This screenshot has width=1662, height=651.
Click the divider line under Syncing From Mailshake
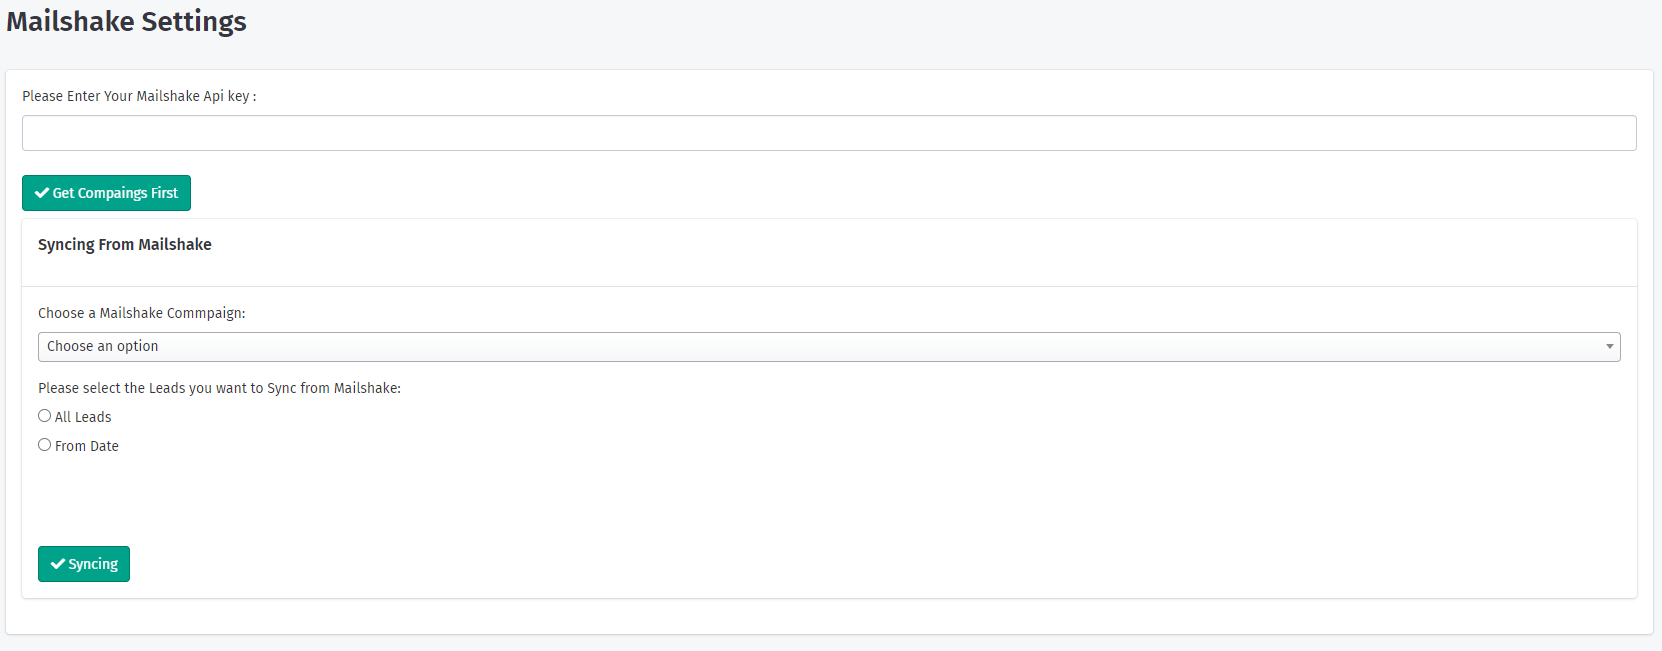click(828, 287)
